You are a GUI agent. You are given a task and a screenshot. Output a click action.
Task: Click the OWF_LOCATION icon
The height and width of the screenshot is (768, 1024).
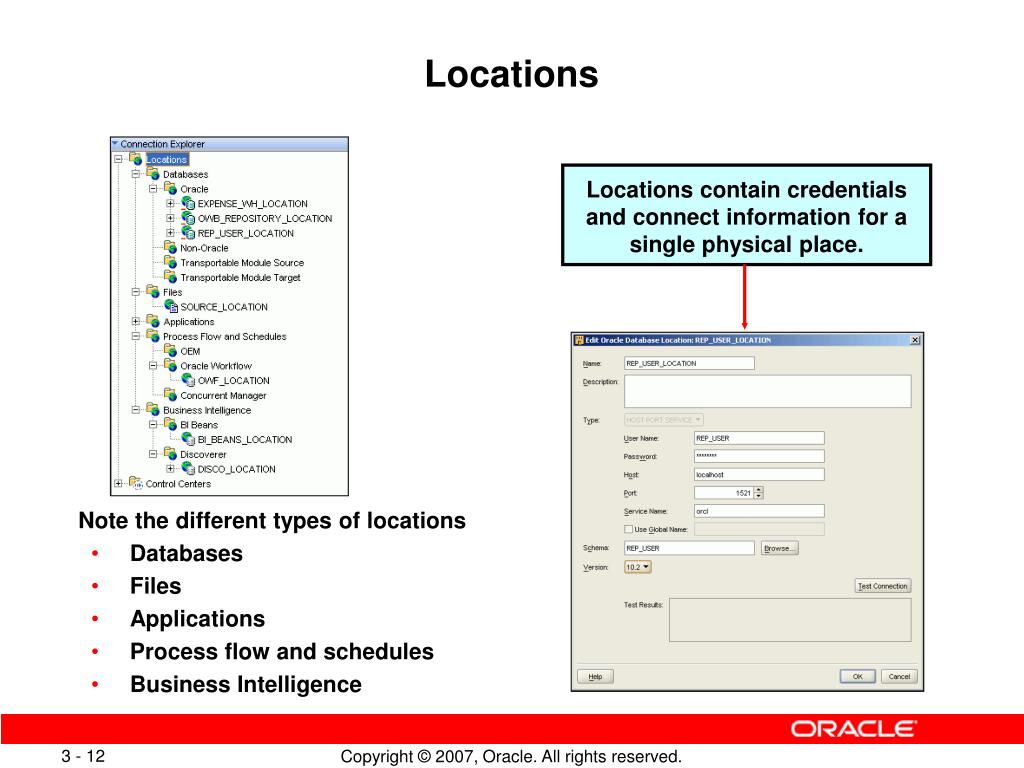(188, 379)
